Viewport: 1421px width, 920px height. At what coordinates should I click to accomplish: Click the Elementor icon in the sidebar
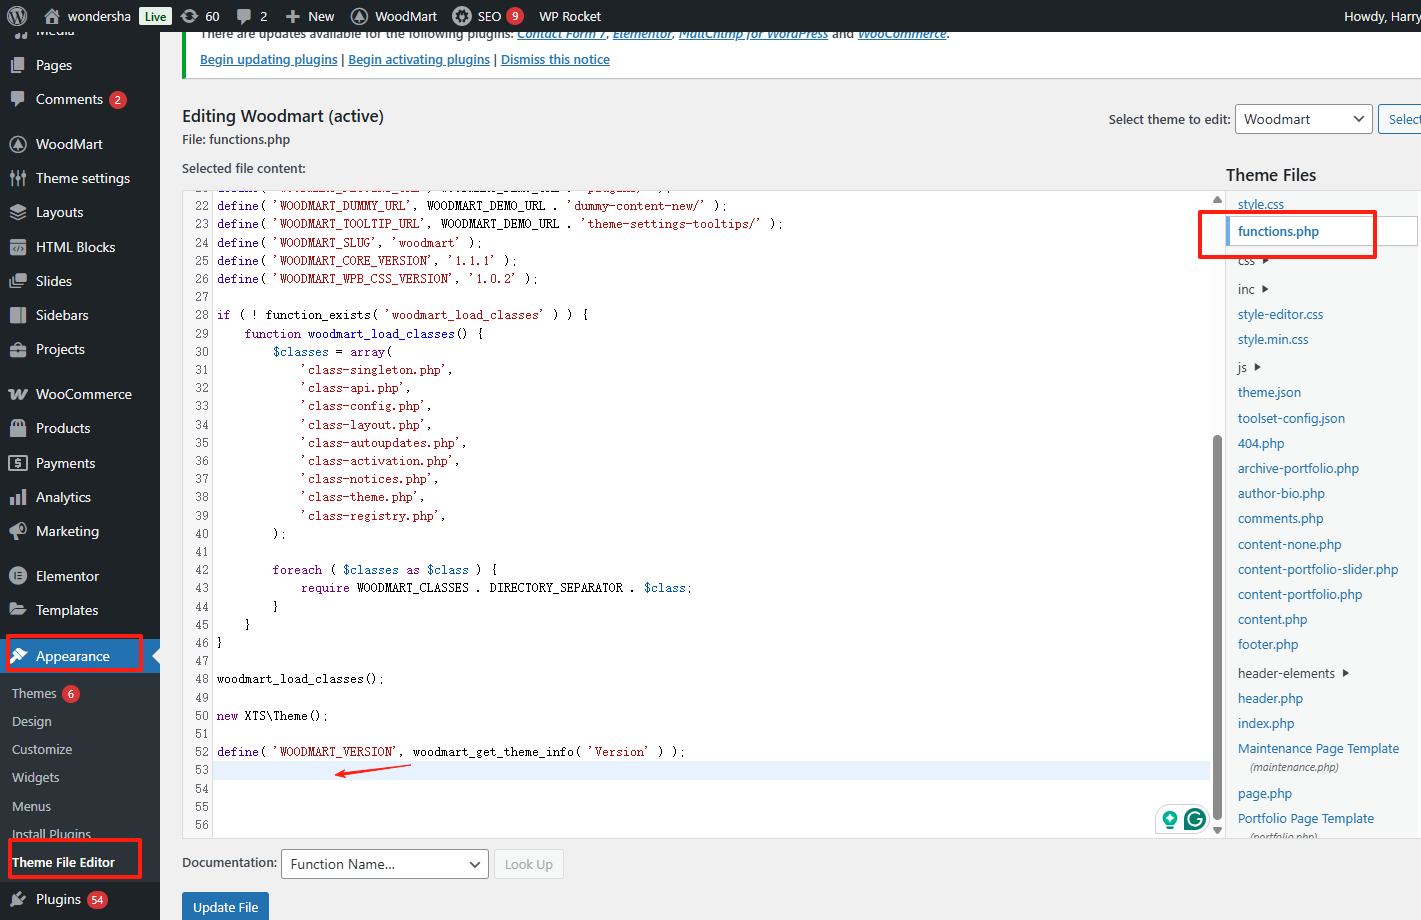18,576
